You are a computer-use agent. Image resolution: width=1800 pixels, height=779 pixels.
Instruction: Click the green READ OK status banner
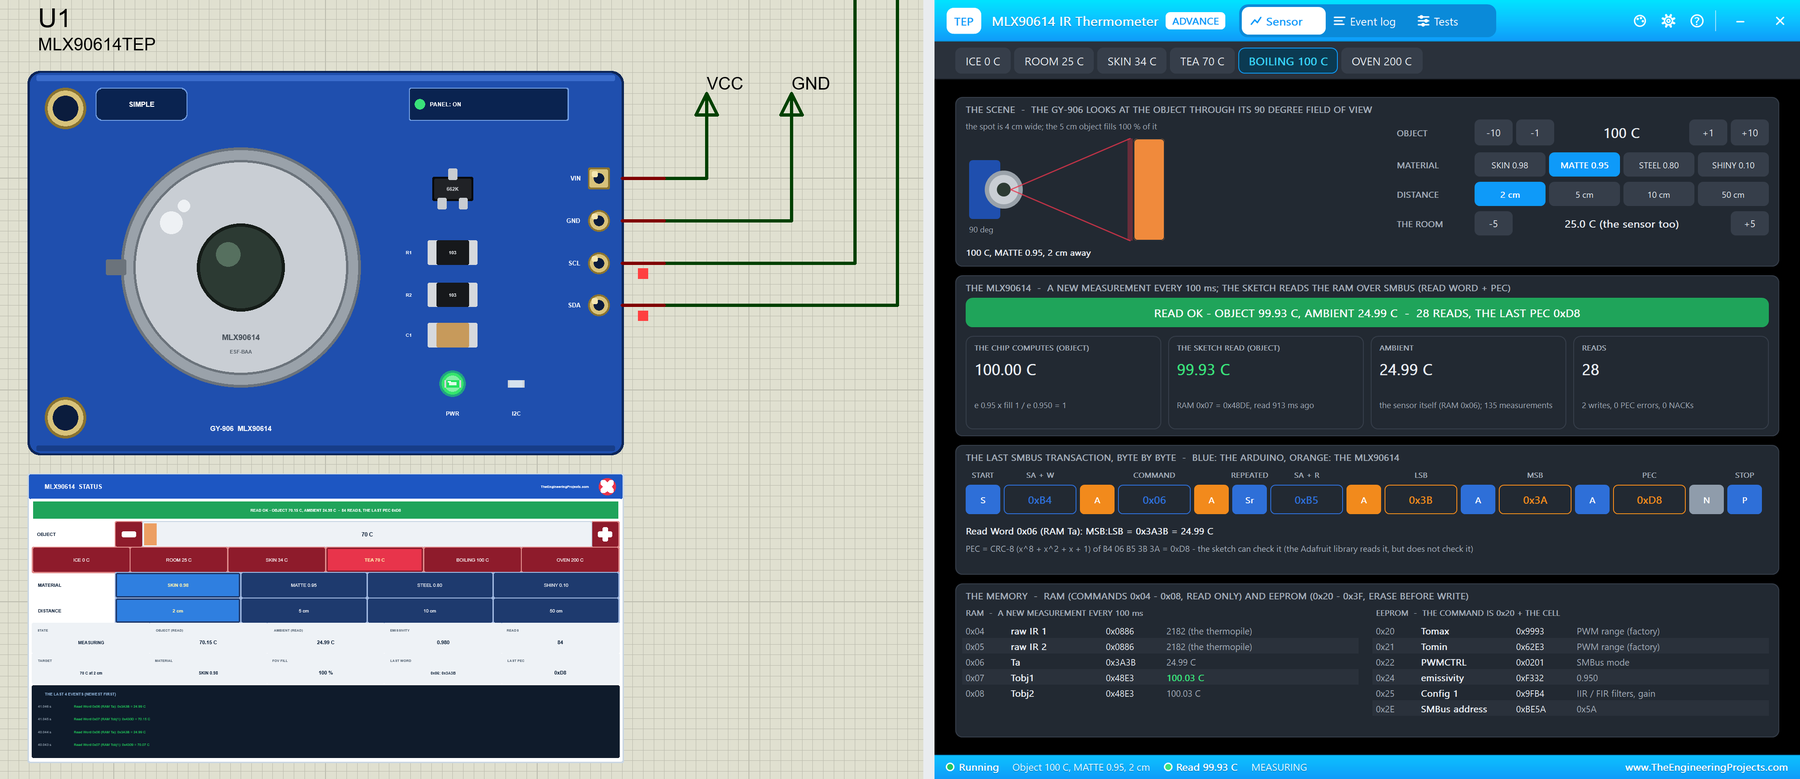pyautogui.click(x=1367, y=313)
